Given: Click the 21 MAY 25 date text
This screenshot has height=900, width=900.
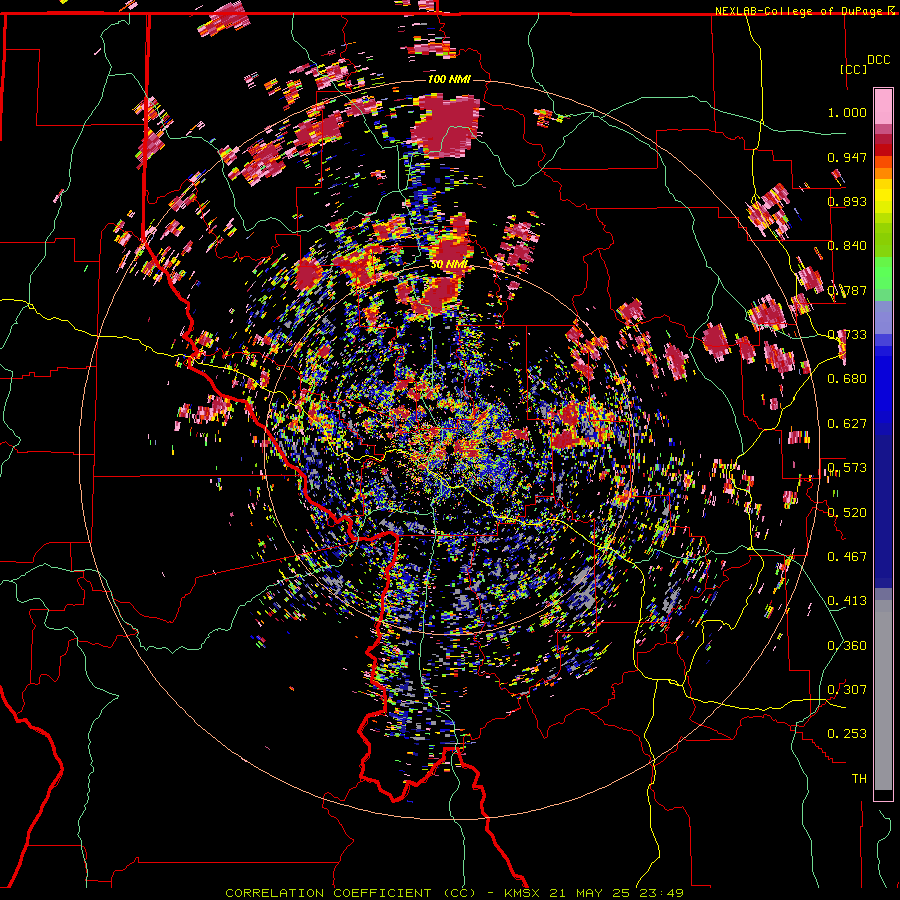Looking at the screenshot, I should [x=589, y=893].
